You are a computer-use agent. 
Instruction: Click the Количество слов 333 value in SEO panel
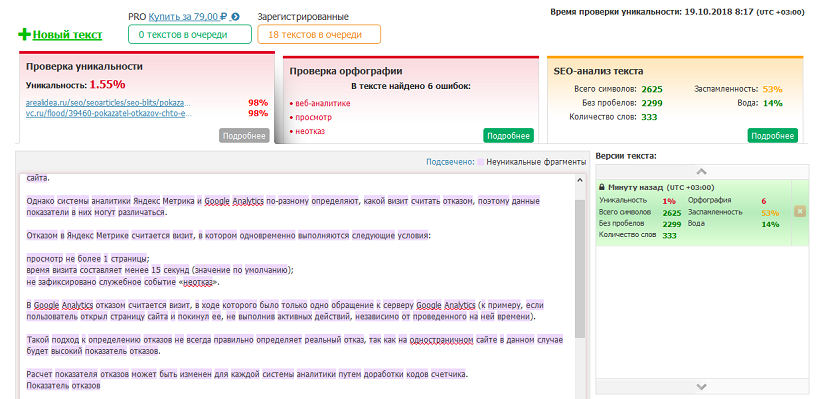[649, 117]
